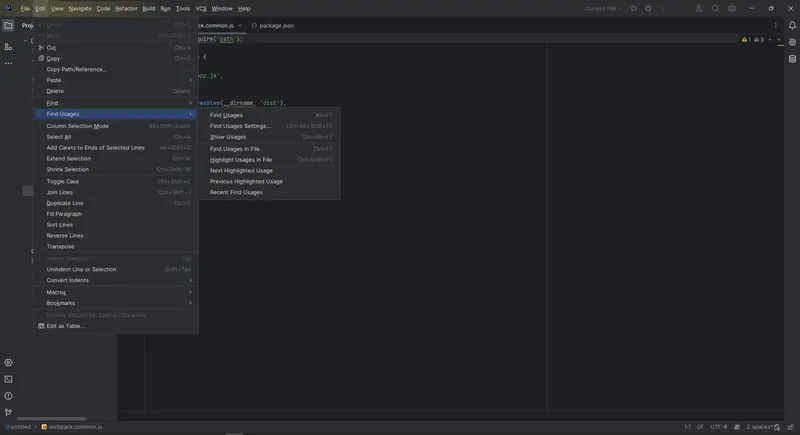Image resolution: width=800 pixels, height=435 pixels.
Task: Open IDE settings gear icon
Action: click(x=732, y=8)
